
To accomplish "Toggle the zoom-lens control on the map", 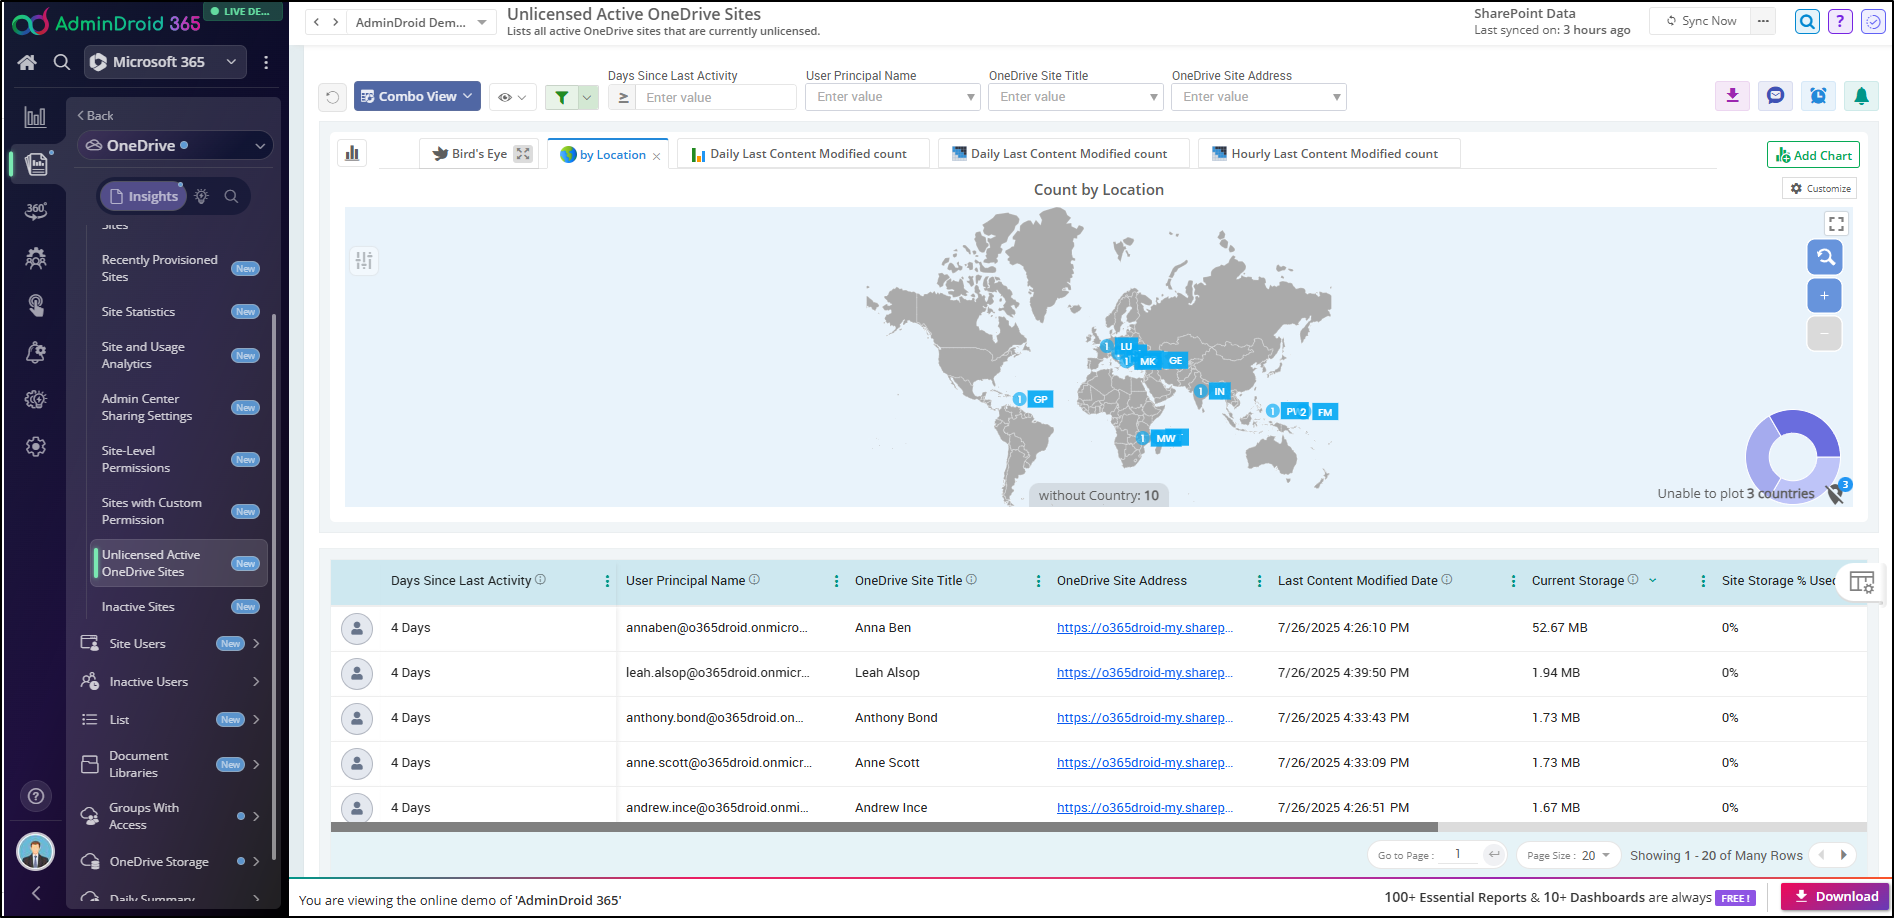I will pyautogui.click(x=1824, y=257).
